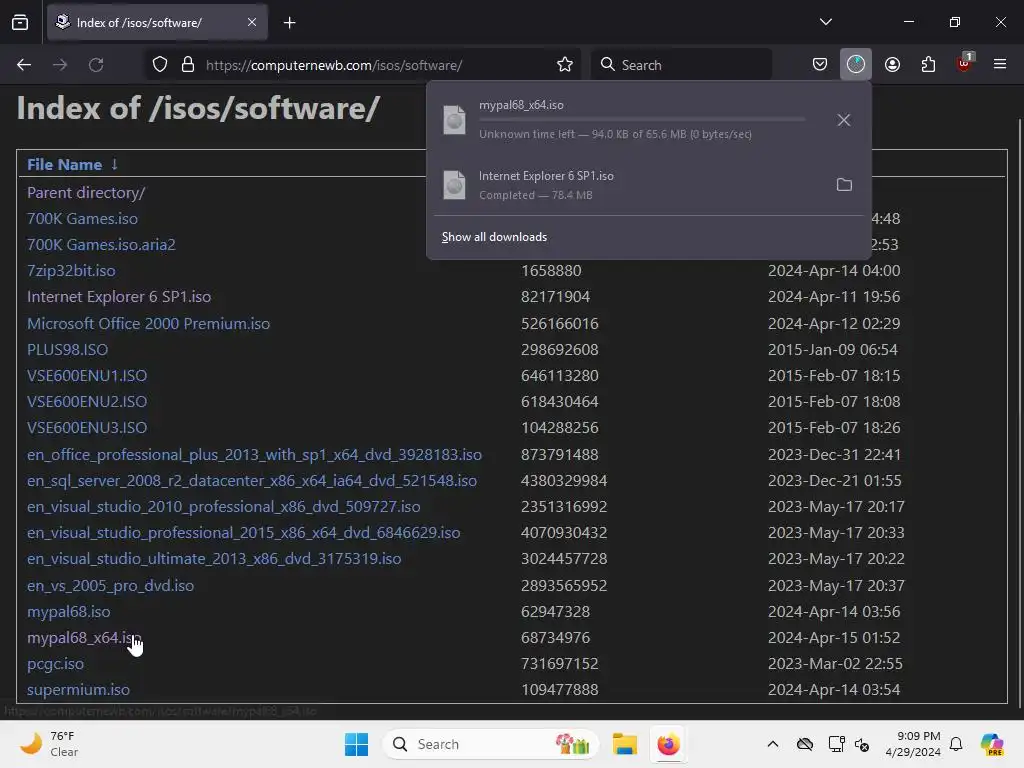This screenshot has height=768, width=1024.
Task: Click date 2015-Jan-09 06:54
Action: pyautogui.click(x=833, y=349)
